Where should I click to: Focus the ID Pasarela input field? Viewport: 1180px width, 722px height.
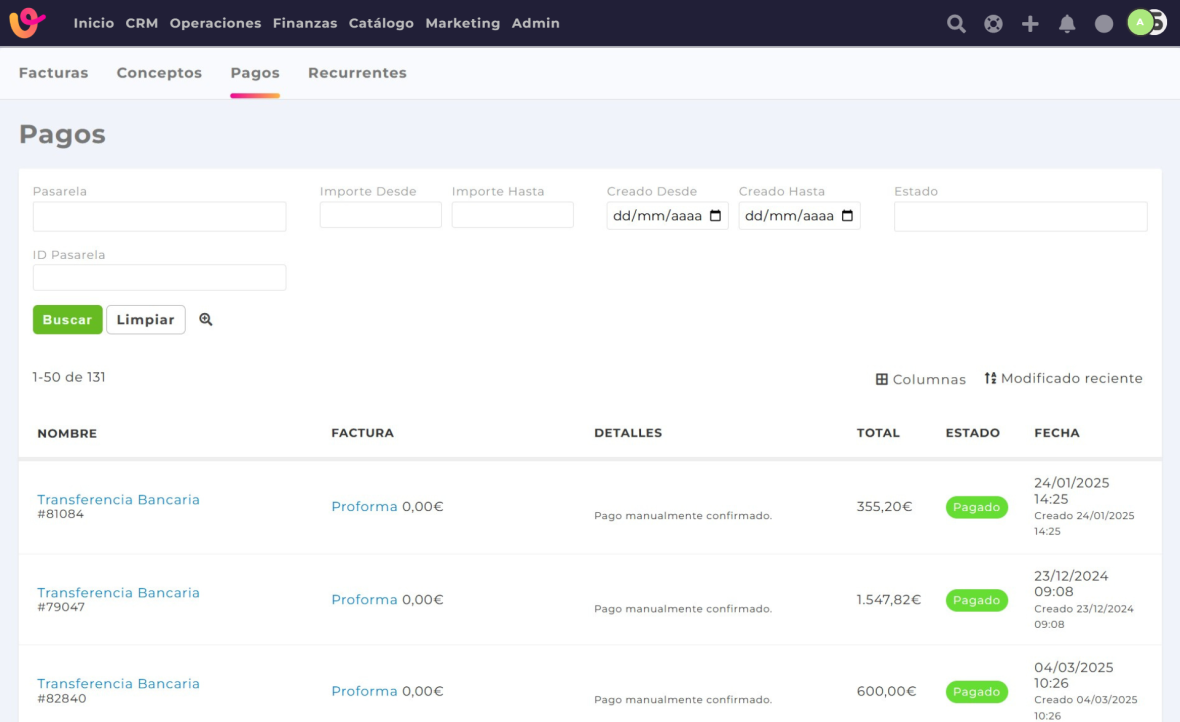[159, 278]
